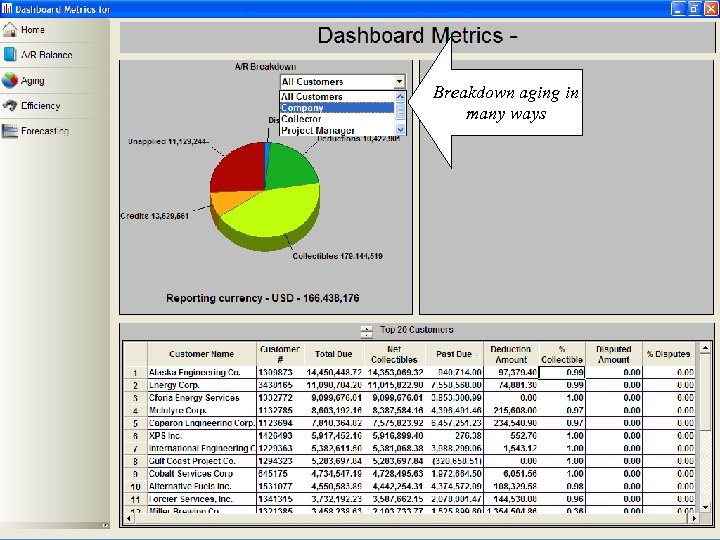Click the red Unapplied pie slice
The height and width of the screenshot is (540, 720).
tap(241, 168)
